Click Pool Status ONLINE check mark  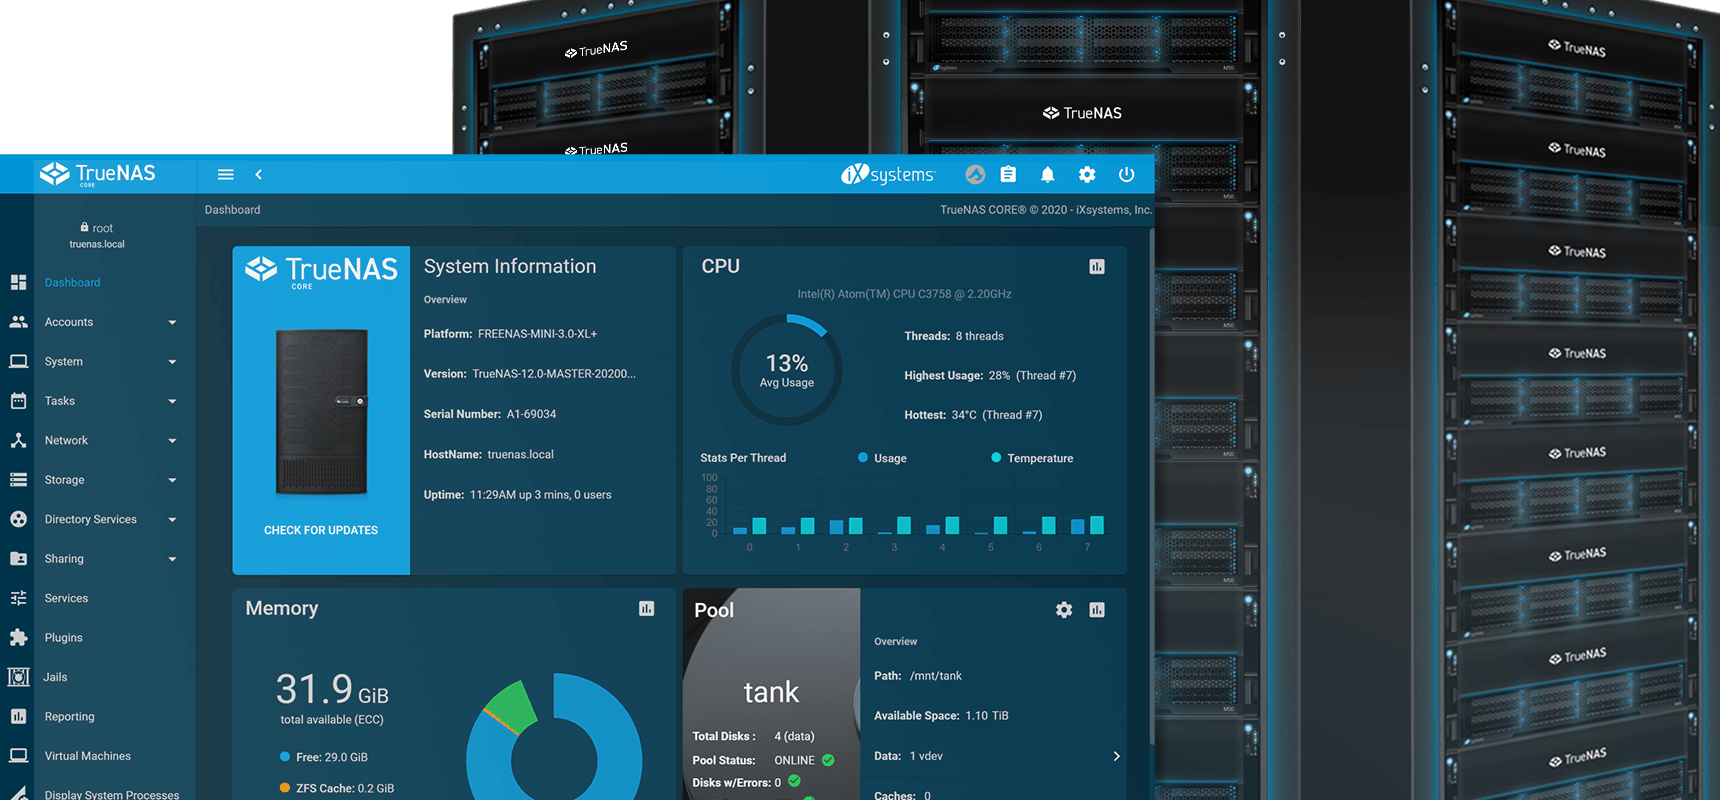click(828, 760)
